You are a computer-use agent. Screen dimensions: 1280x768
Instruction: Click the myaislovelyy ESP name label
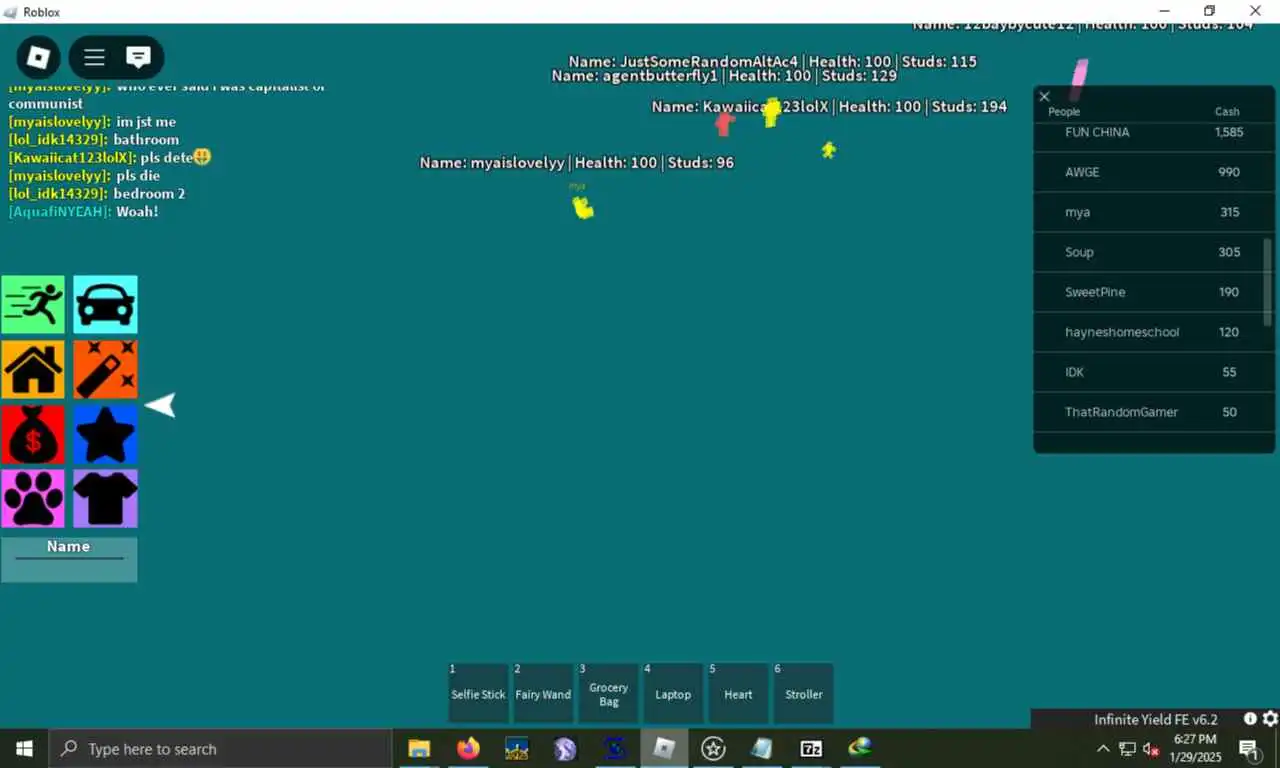coord(577,162)
